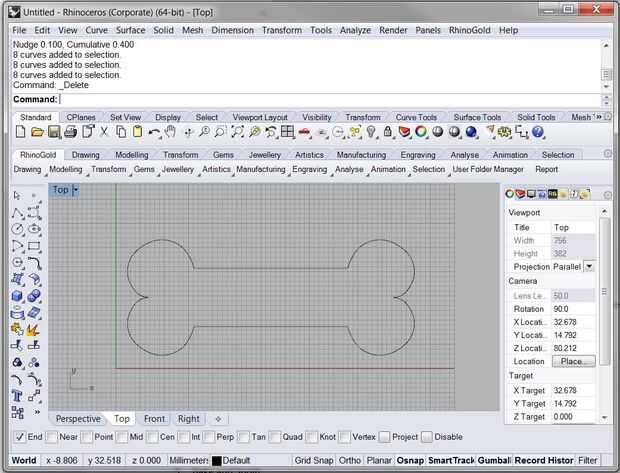Toggle Planar in the status bar
The height and width of the screenshot is (473, 620).
point(379,460)
